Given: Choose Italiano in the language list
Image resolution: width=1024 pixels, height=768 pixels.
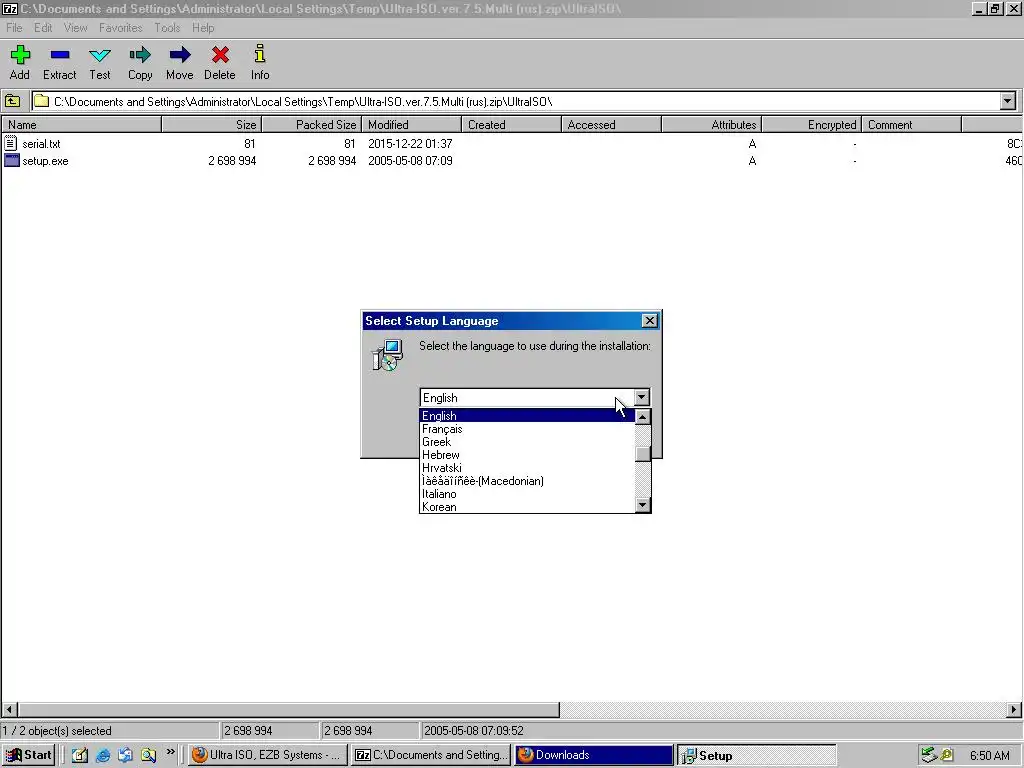Looking at the screenshot, I should point(526,494).
